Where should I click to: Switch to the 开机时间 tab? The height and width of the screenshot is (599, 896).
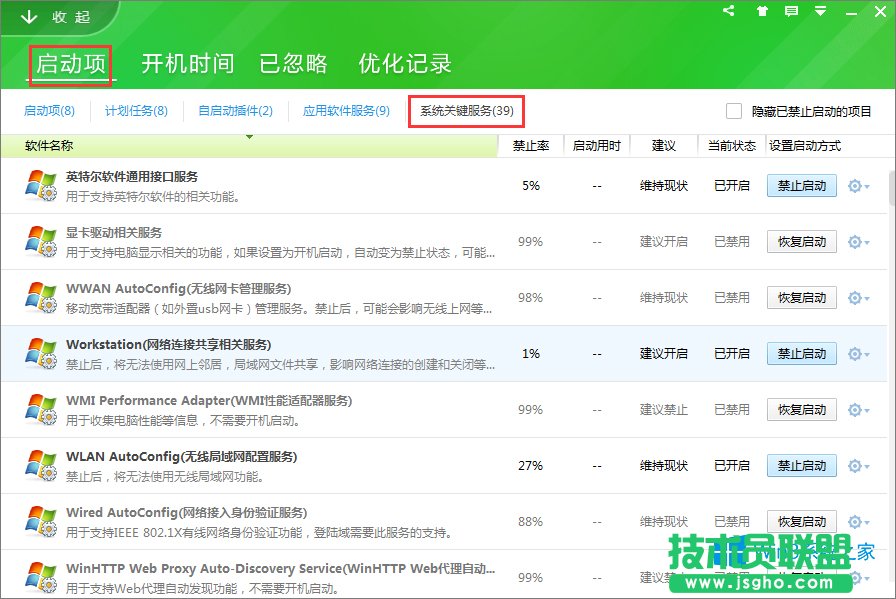click(187, 64)
